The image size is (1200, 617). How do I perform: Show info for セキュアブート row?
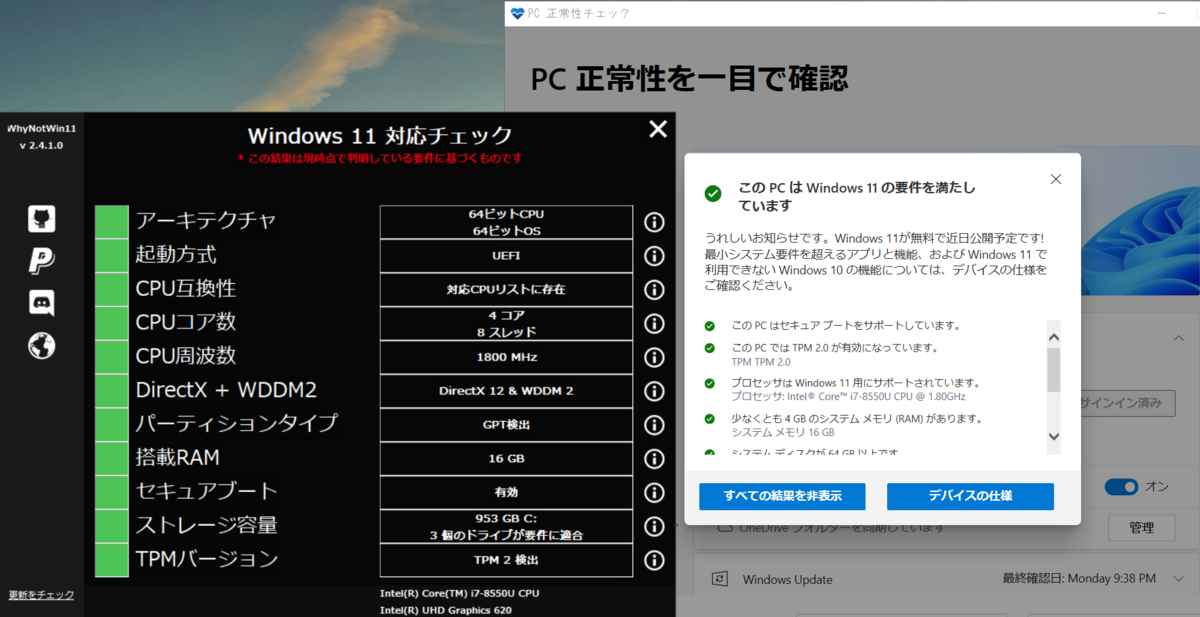(x=655, y=493)
